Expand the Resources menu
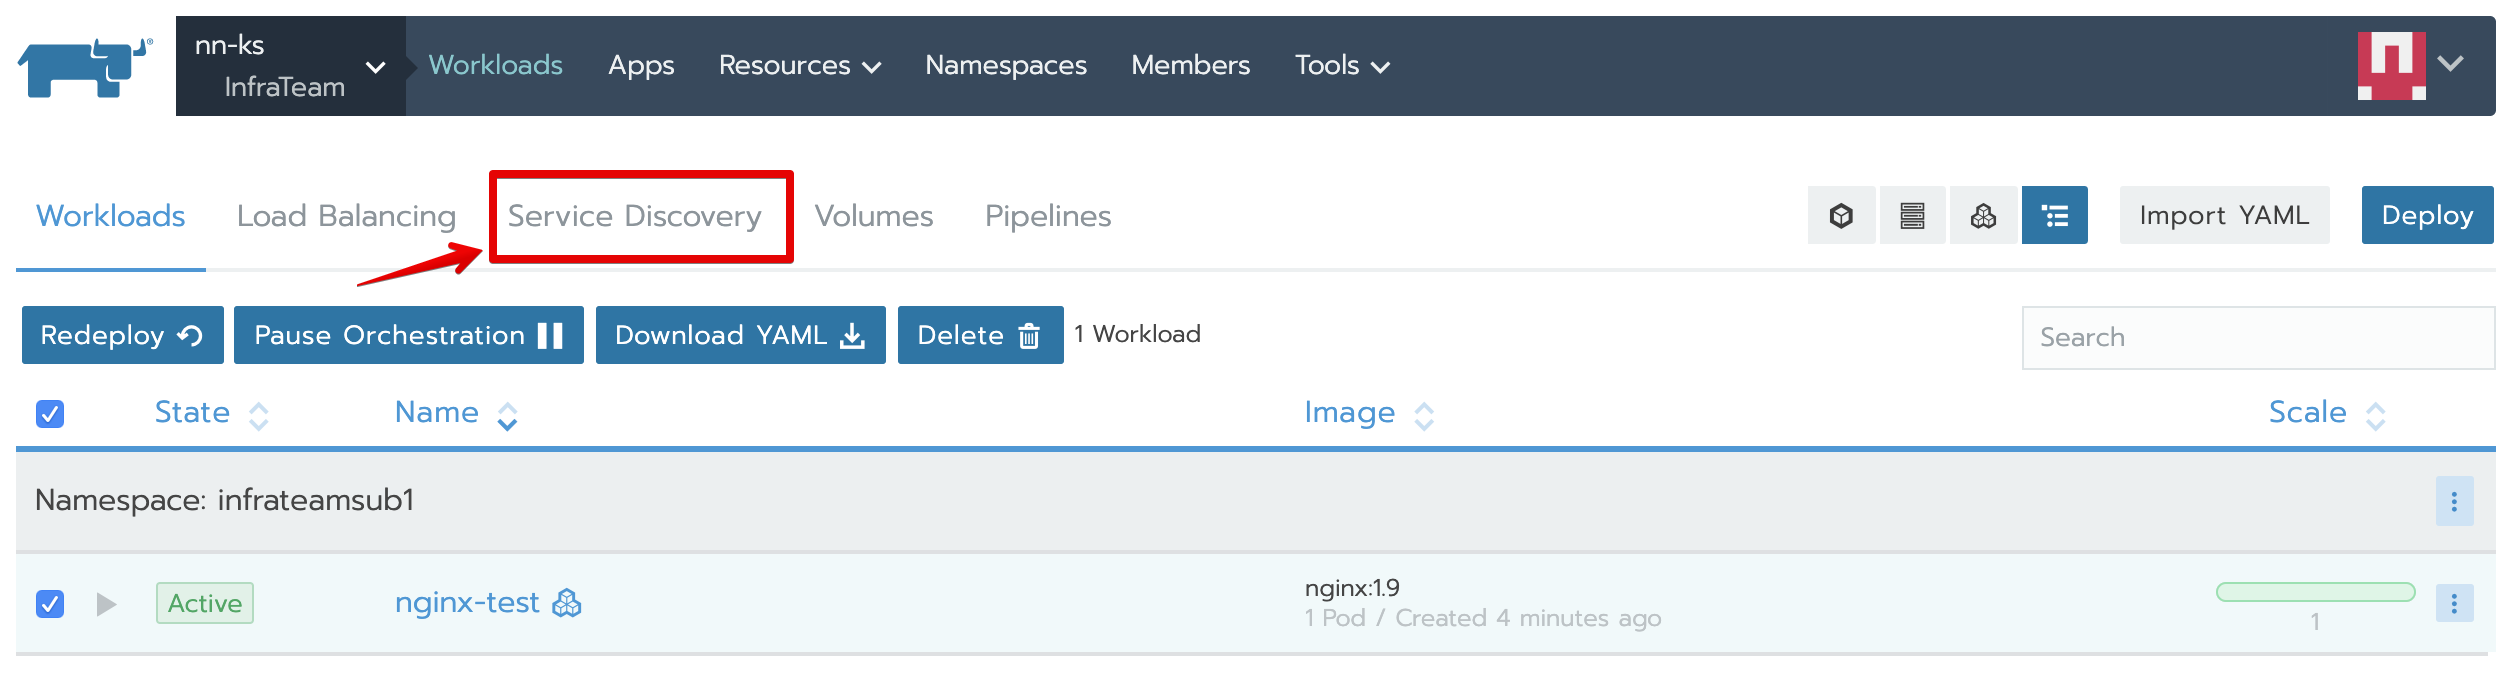 [799, 66]
